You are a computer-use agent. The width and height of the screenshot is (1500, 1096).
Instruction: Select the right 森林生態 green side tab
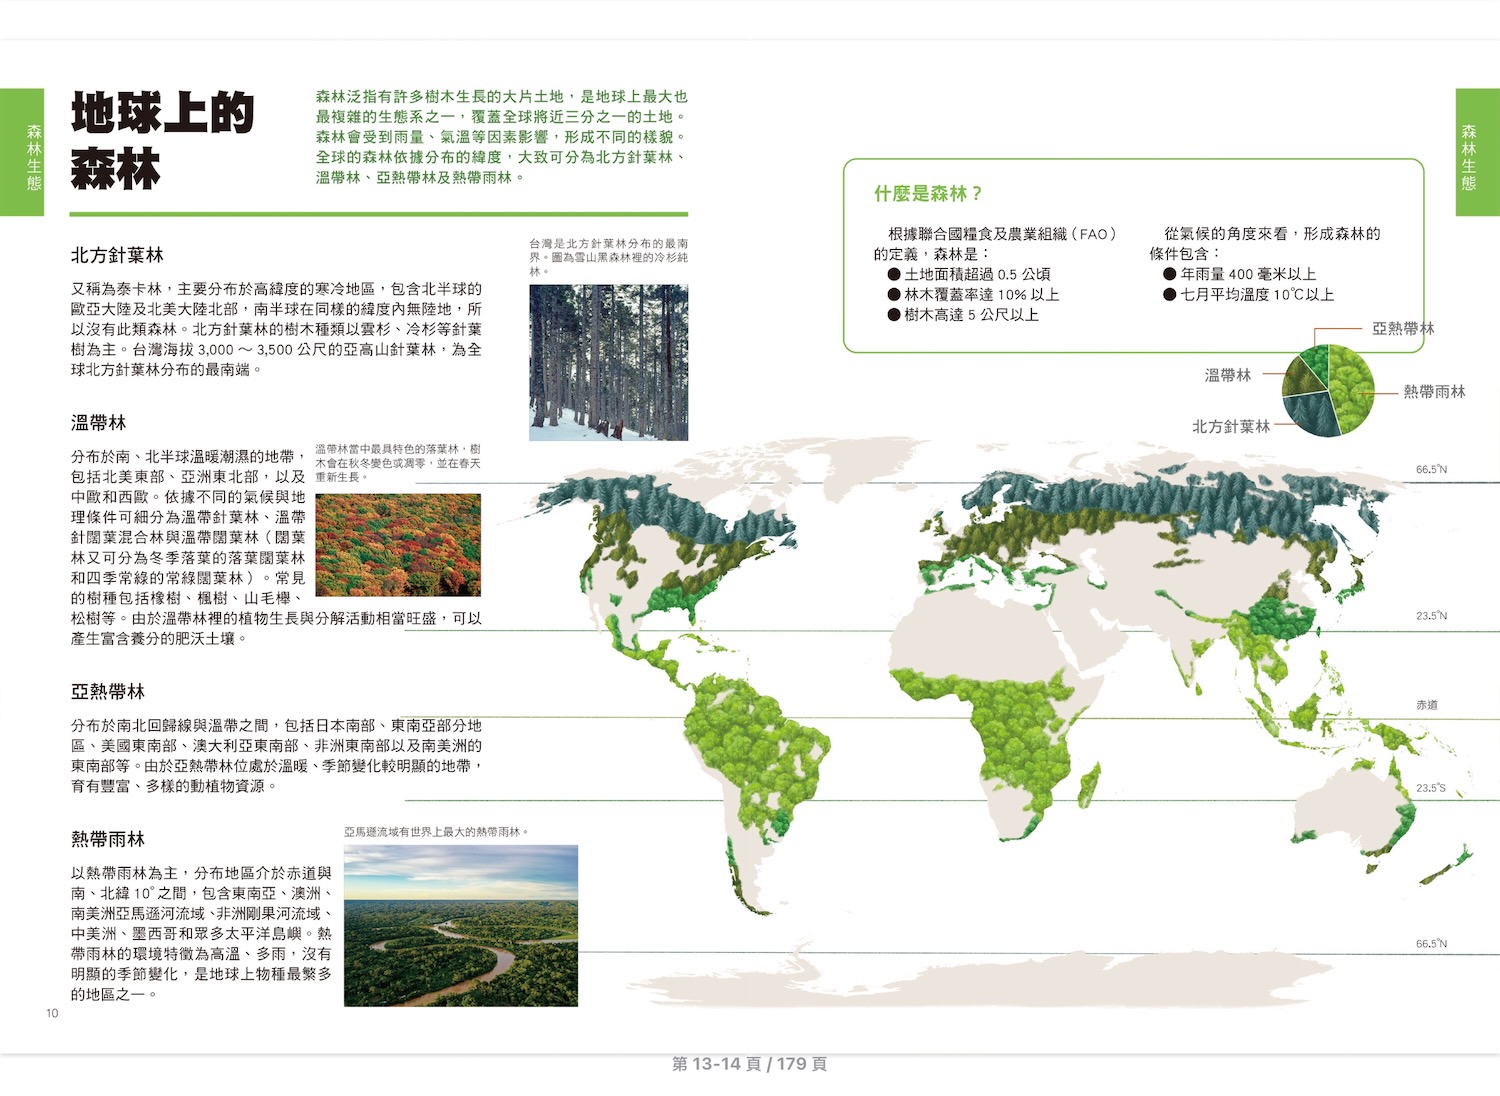pos(1477,153)
